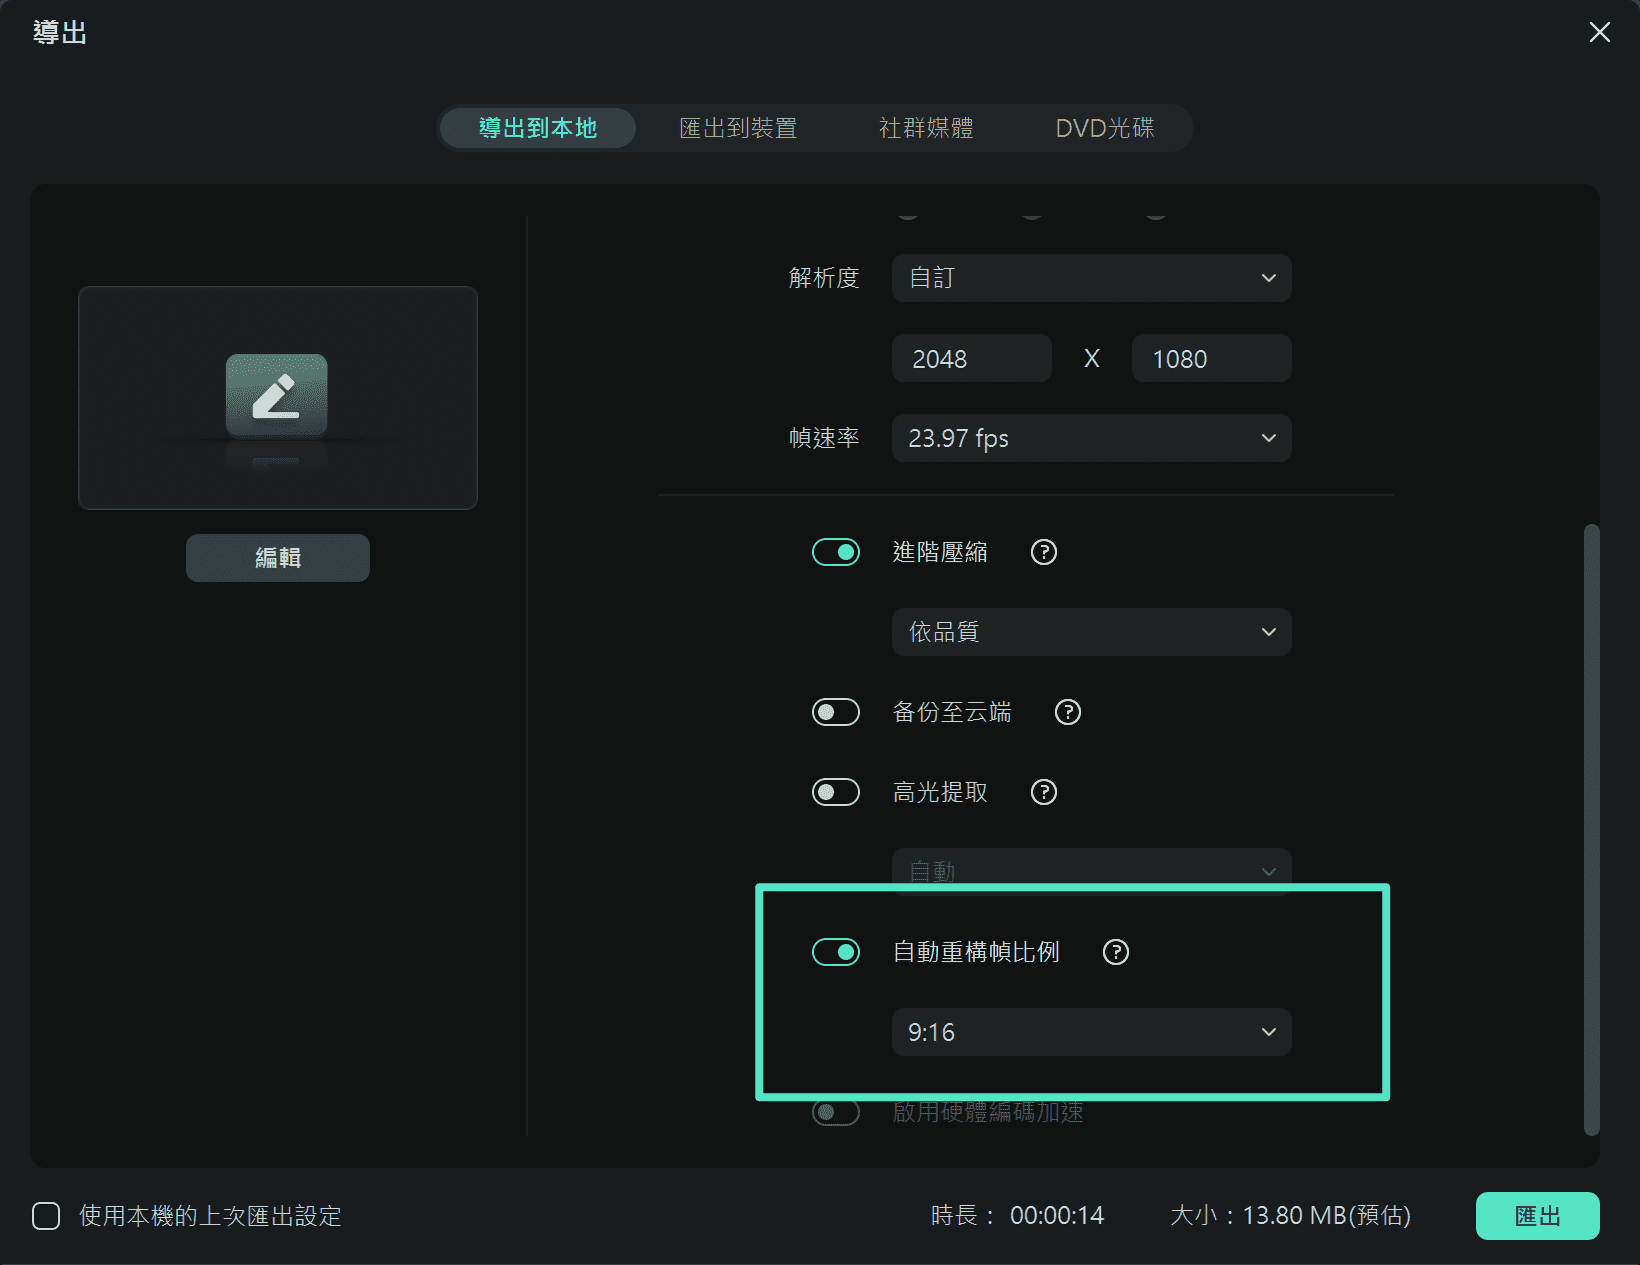This screenshot has width=1640, height=1265.
Task: Click the height field showing 1080
Action: (x=1212, y=358)
